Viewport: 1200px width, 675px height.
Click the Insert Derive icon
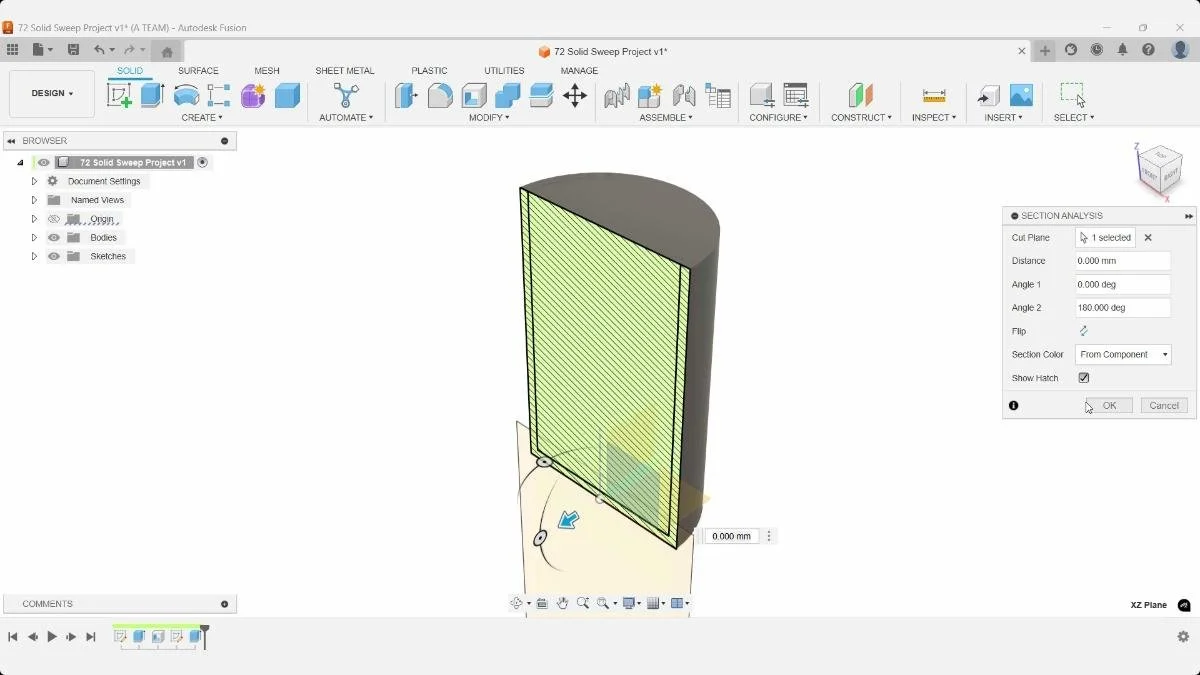tap(988, 95)
